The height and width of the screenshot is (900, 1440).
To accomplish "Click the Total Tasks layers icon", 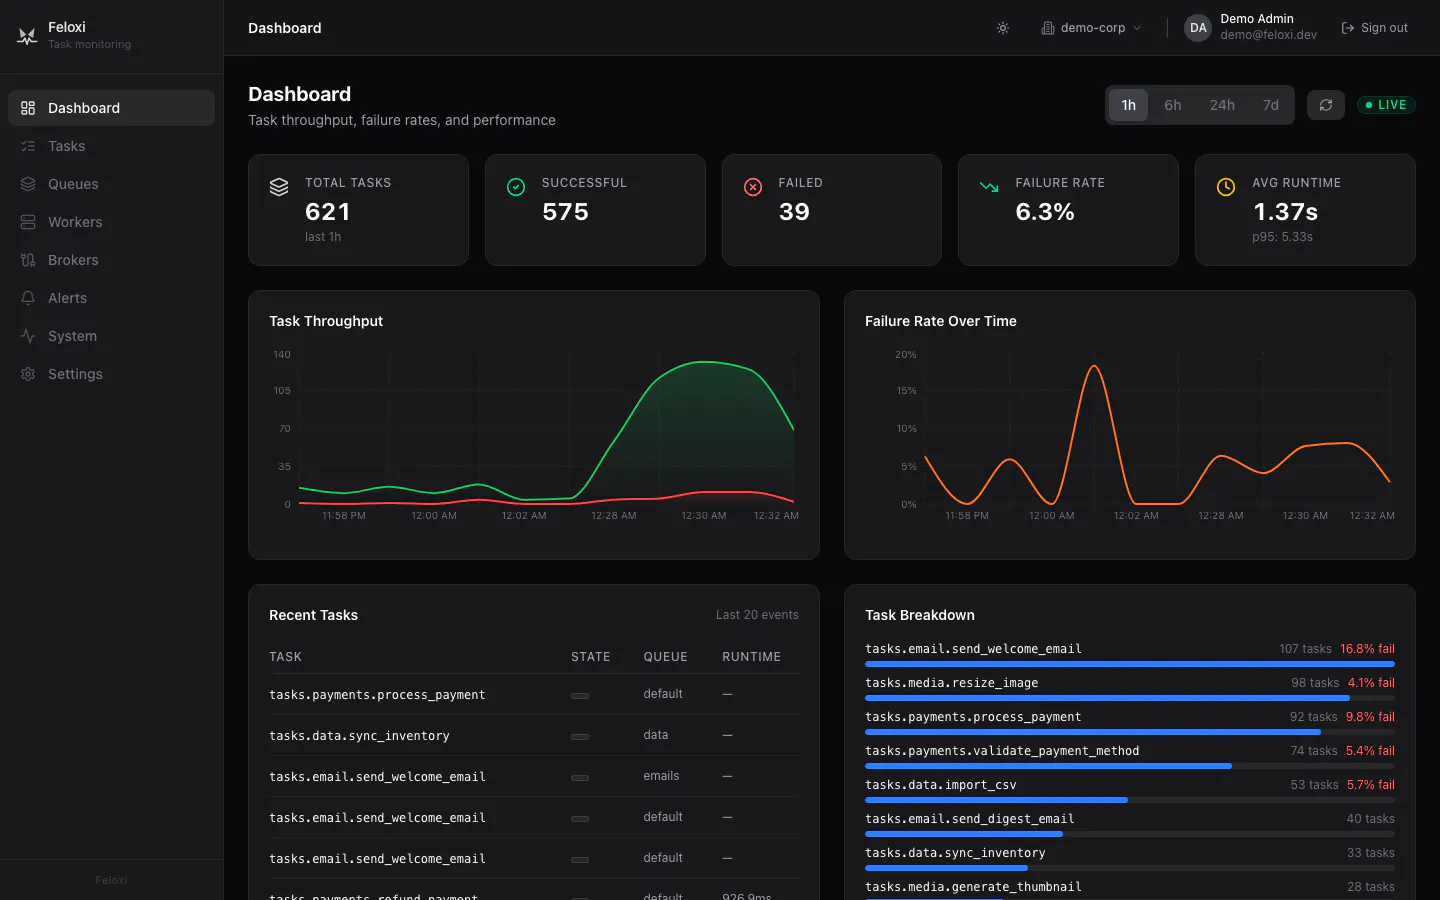I will 279,187.
